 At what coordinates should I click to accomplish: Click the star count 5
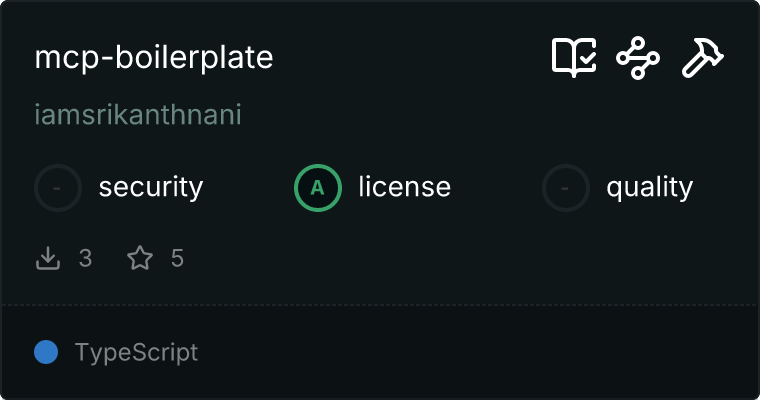[x=177, y=258]
